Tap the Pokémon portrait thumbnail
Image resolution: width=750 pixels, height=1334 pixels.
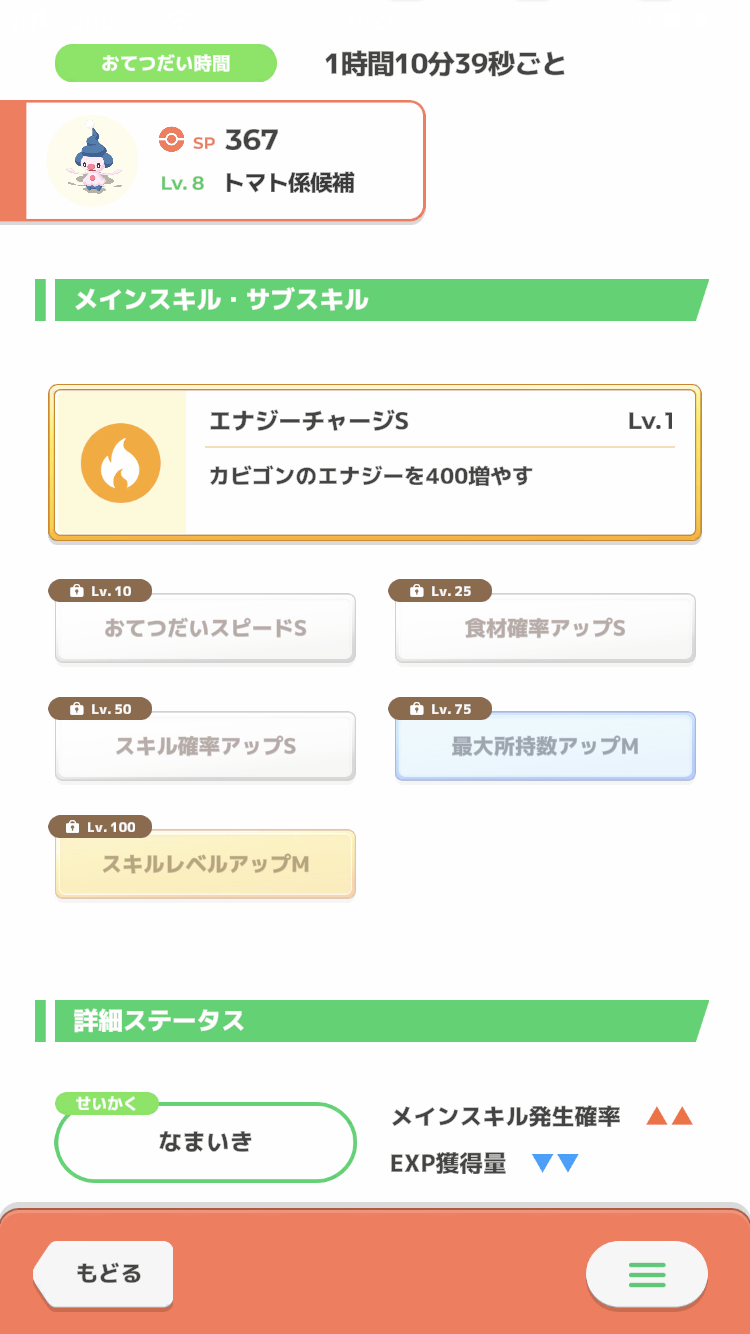coord(93,160)
